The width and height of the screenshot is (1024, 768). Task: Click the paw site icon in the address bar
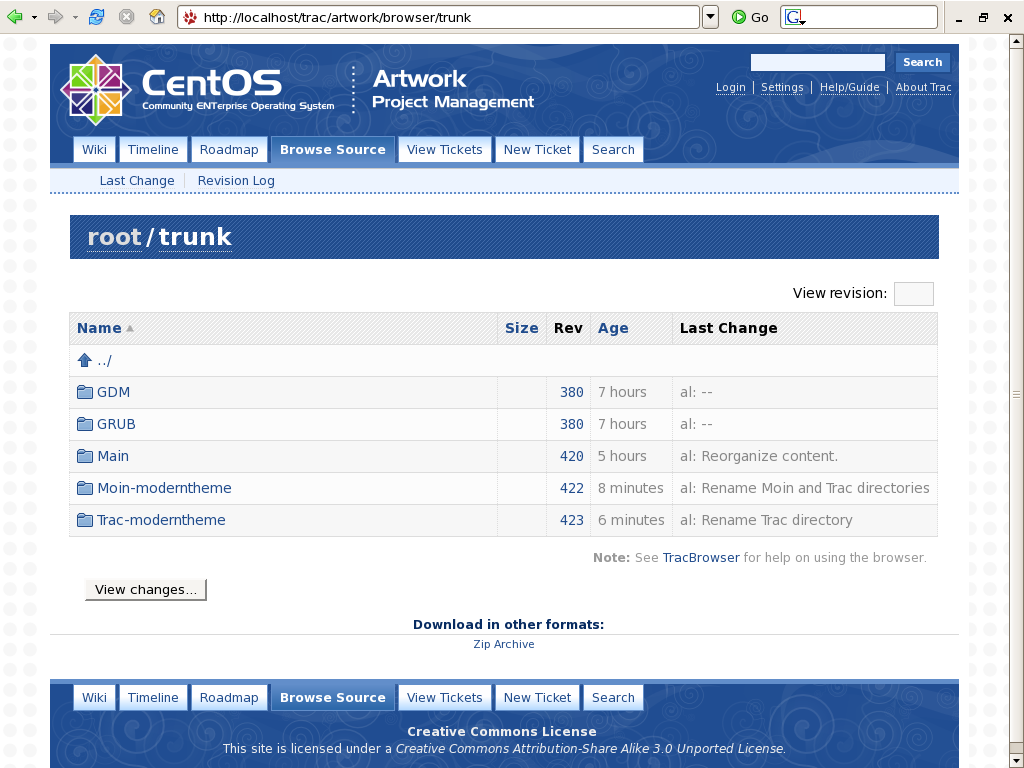[190, 18]
